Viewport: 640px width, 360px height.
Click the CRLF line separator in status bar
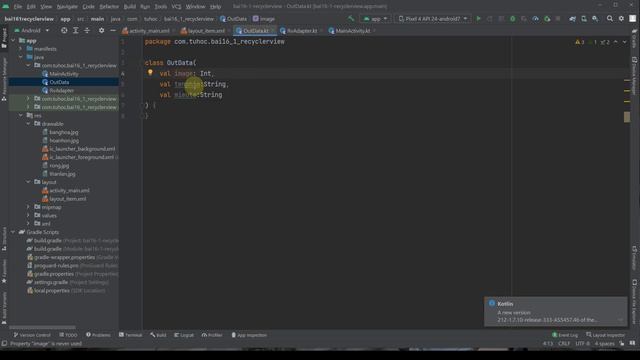(564, 344)
